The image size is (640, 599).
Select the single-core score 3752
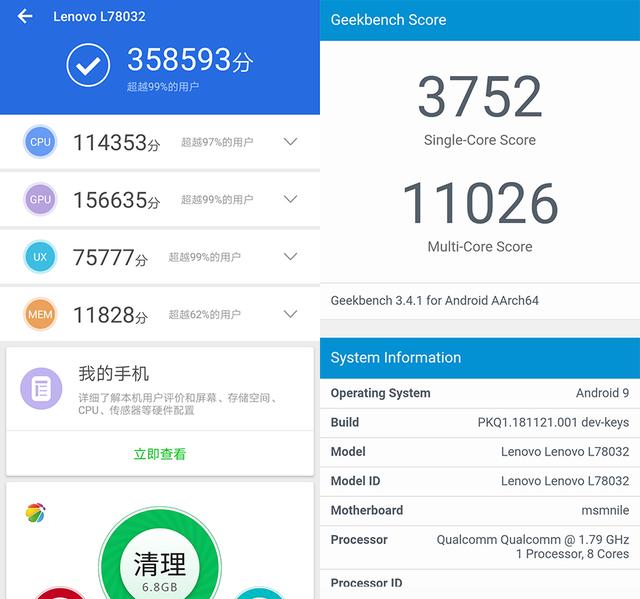point(480,96)
